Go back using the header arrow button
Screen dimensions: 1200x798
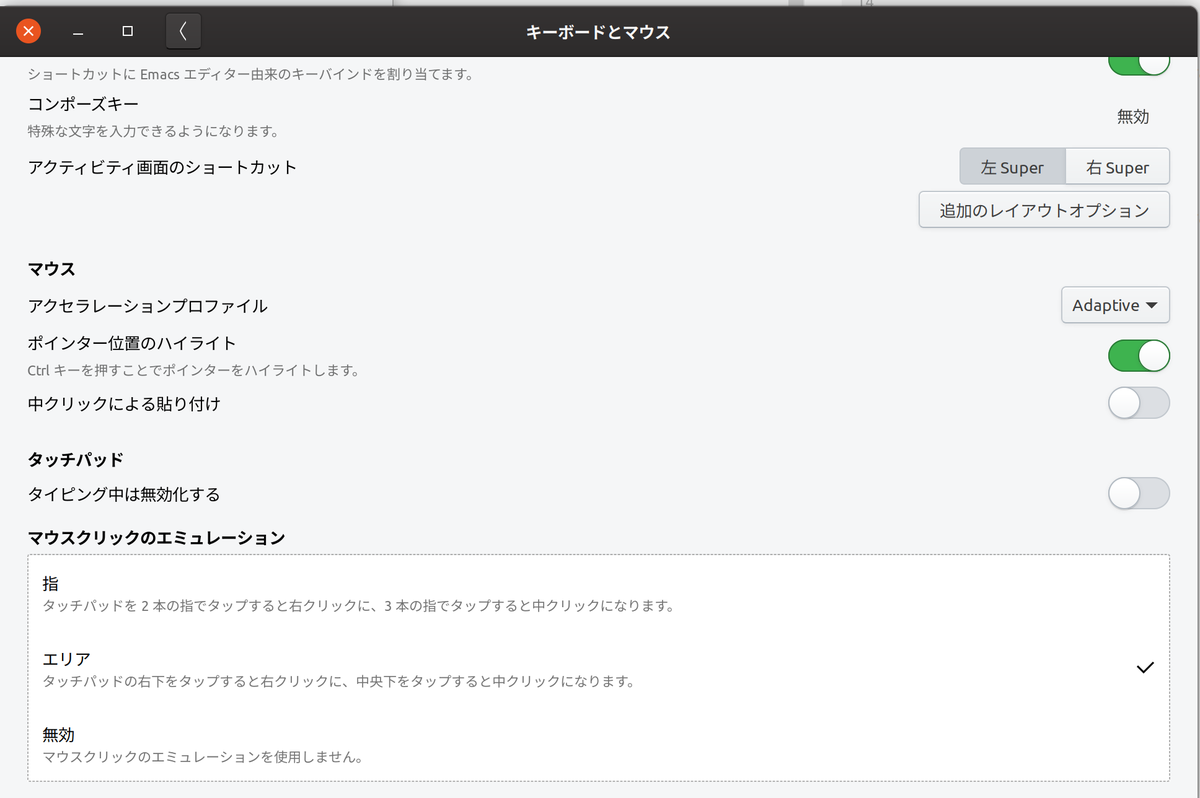point(183,31)
